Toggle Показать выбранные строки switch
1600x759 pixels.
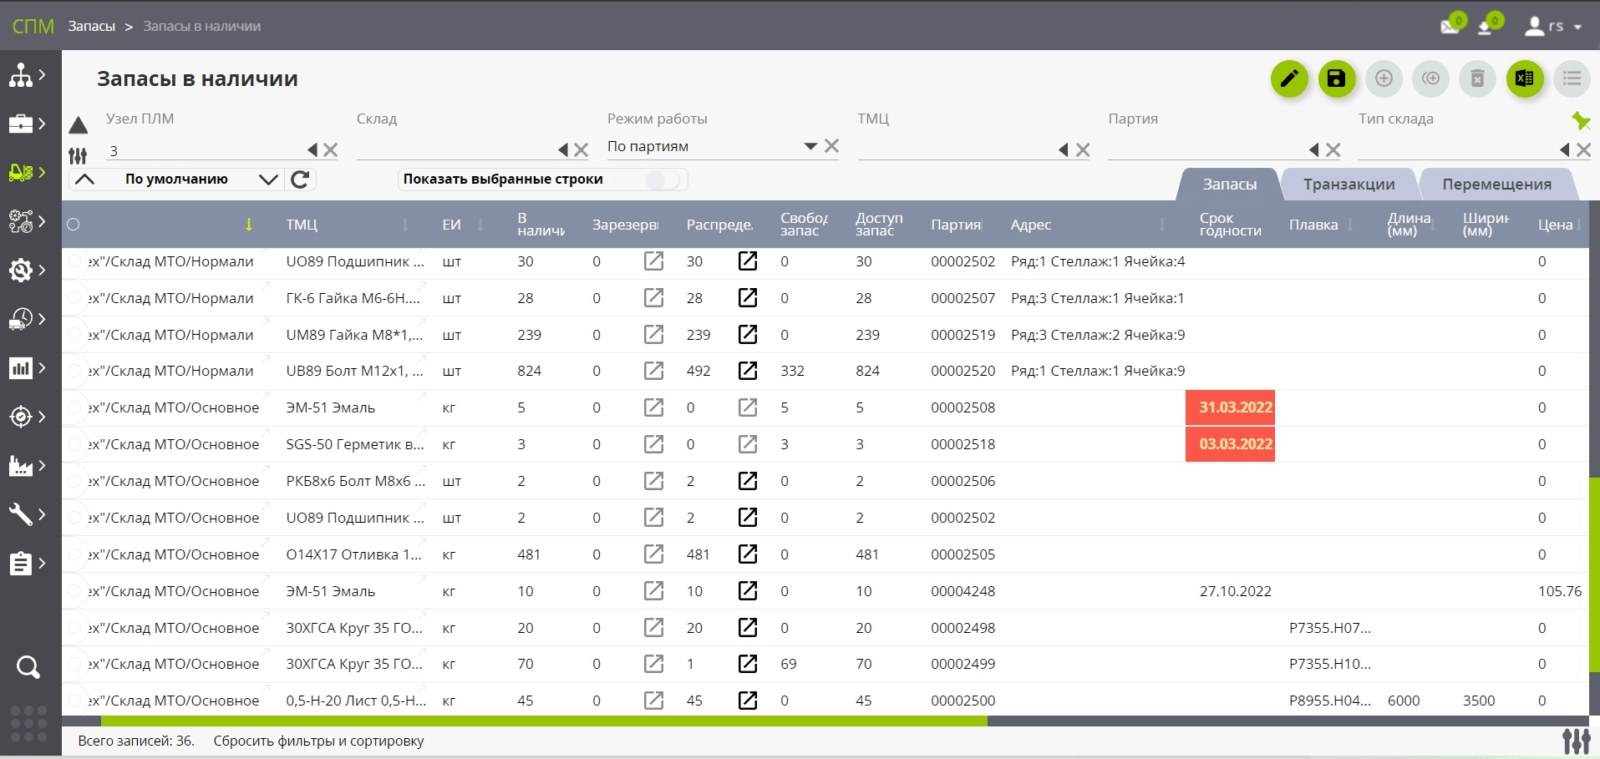tap(663, 180)
